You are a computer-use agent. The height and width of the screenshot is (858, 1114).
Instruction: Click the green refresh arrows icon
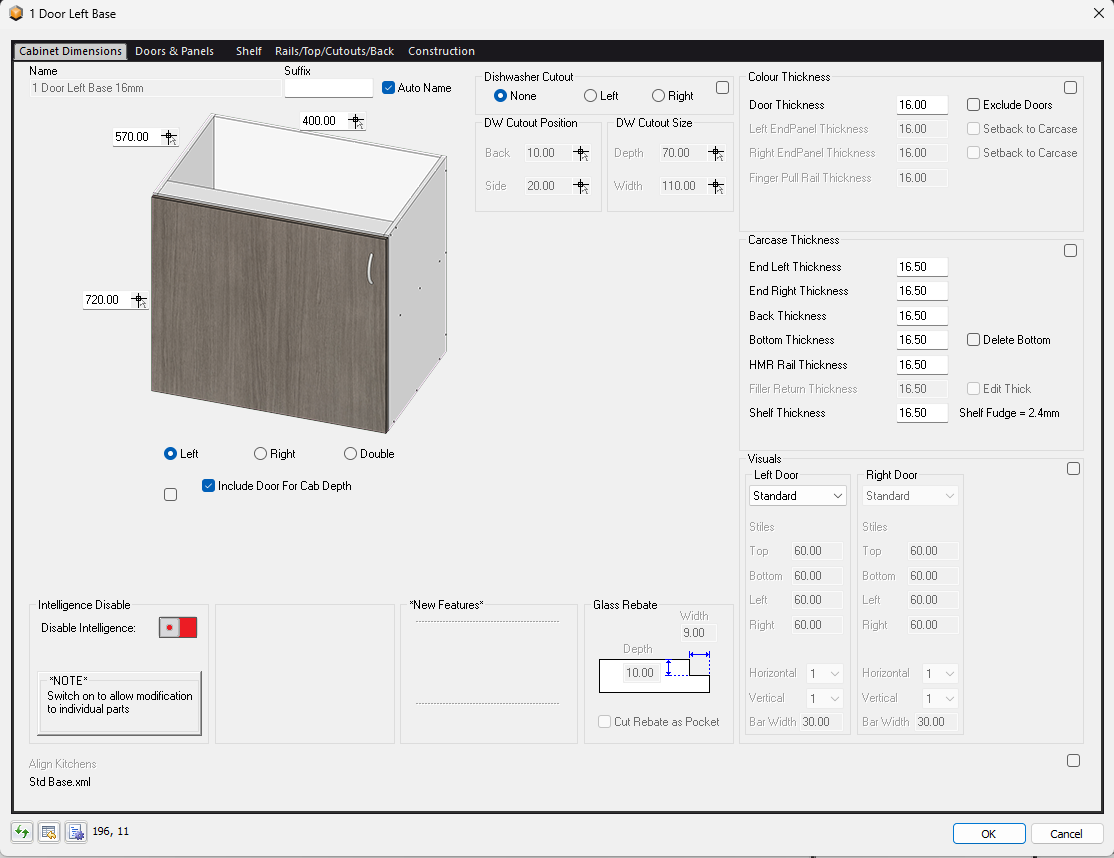pos(22,832)
